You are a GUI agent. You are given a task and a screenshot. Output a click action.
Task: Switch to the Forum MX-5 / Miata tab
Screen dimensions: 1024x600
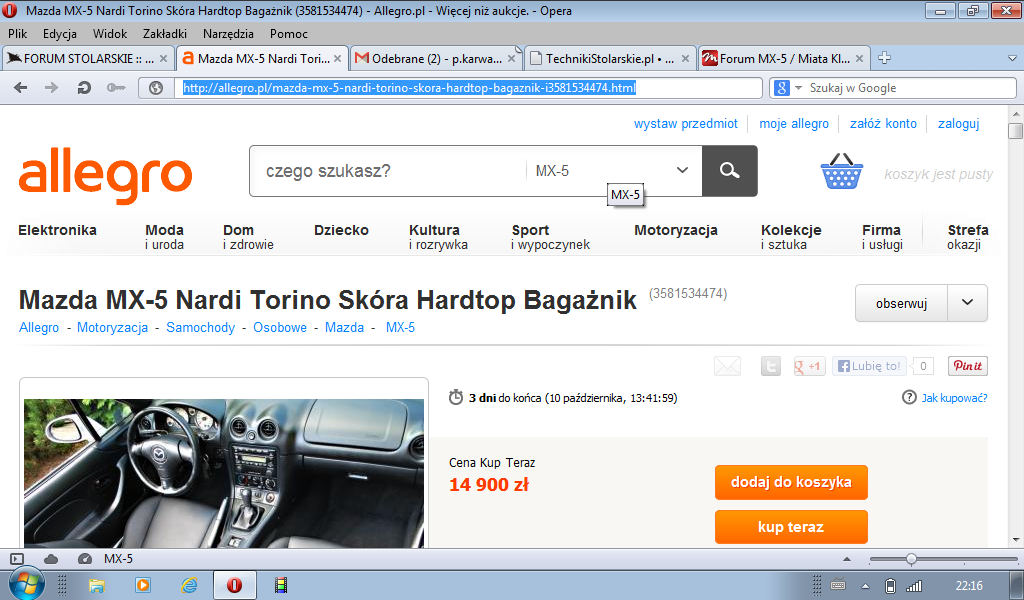coord(784,58)
